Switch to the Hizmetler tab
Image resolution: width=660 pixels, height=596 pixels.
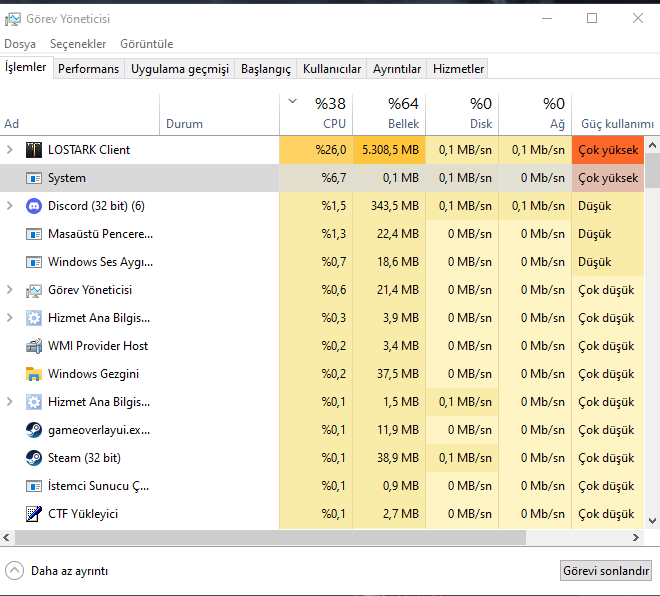pyautogui.click(x=458, y=69)
